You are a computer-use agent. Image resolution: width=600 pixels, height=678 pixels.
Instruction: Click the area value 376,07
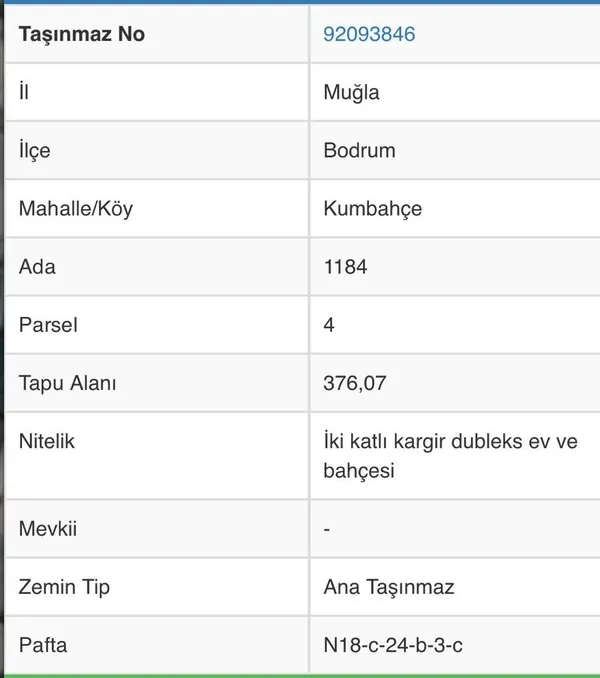[355, 383]
